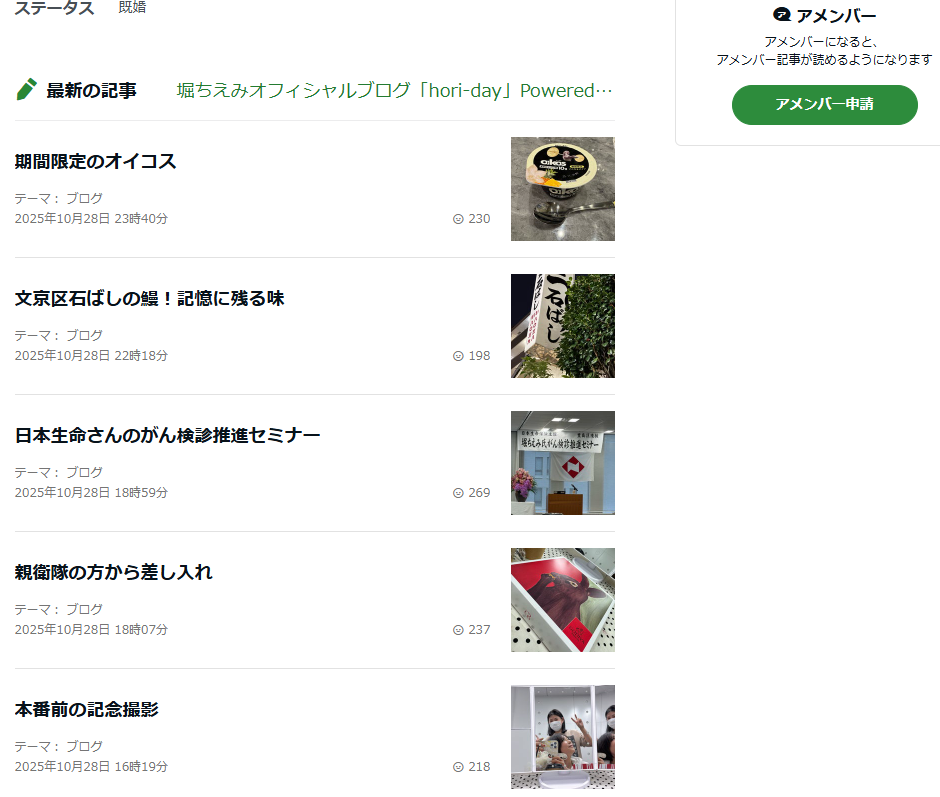Click the smiley reaction icon showing 198
The height and width of the screenshot is (797, 940).
[x=458, y=356]
